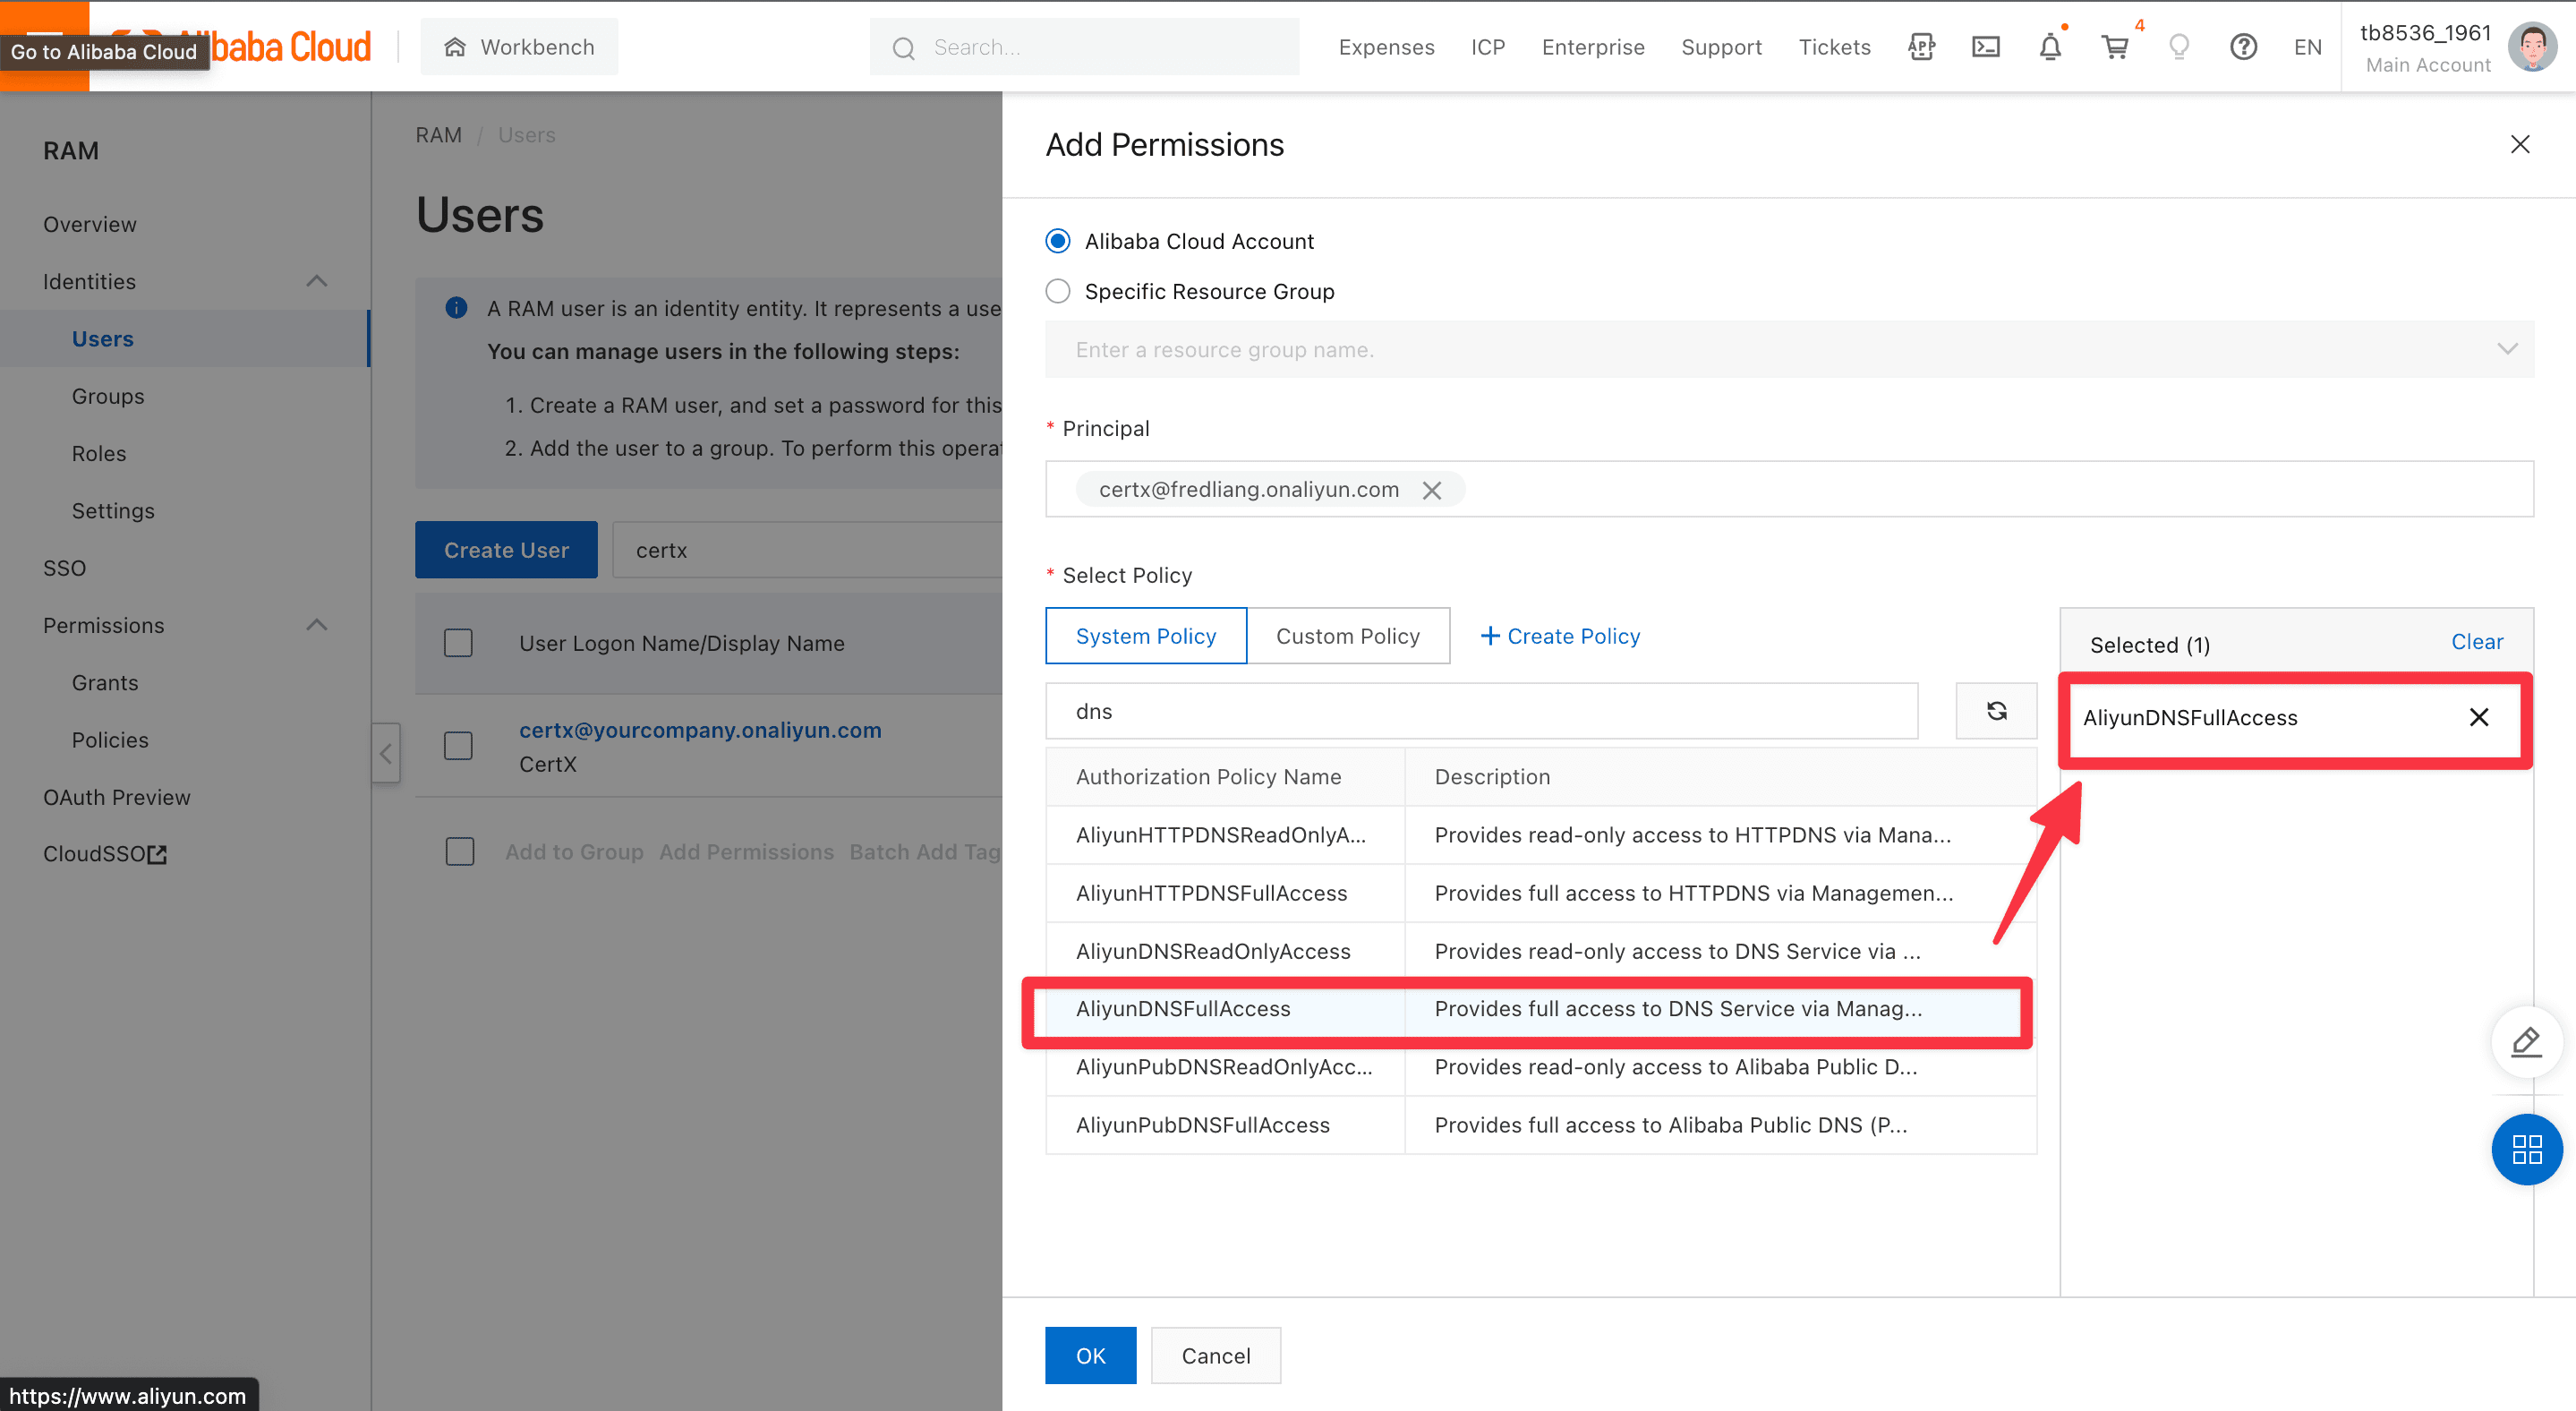Open SSO in RAM sidebar
Screen dimensions: 2576x1411
pos(64,568)
